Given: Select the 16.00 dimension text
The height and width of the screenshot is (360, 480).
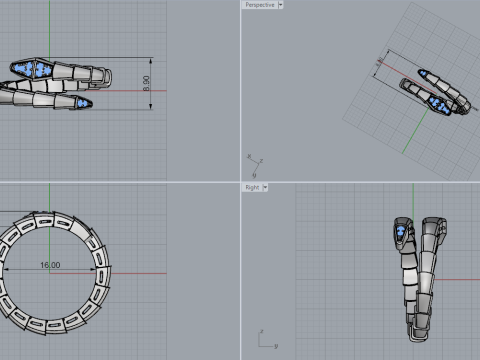Looking at the screenshot, I should pos(50,265).
